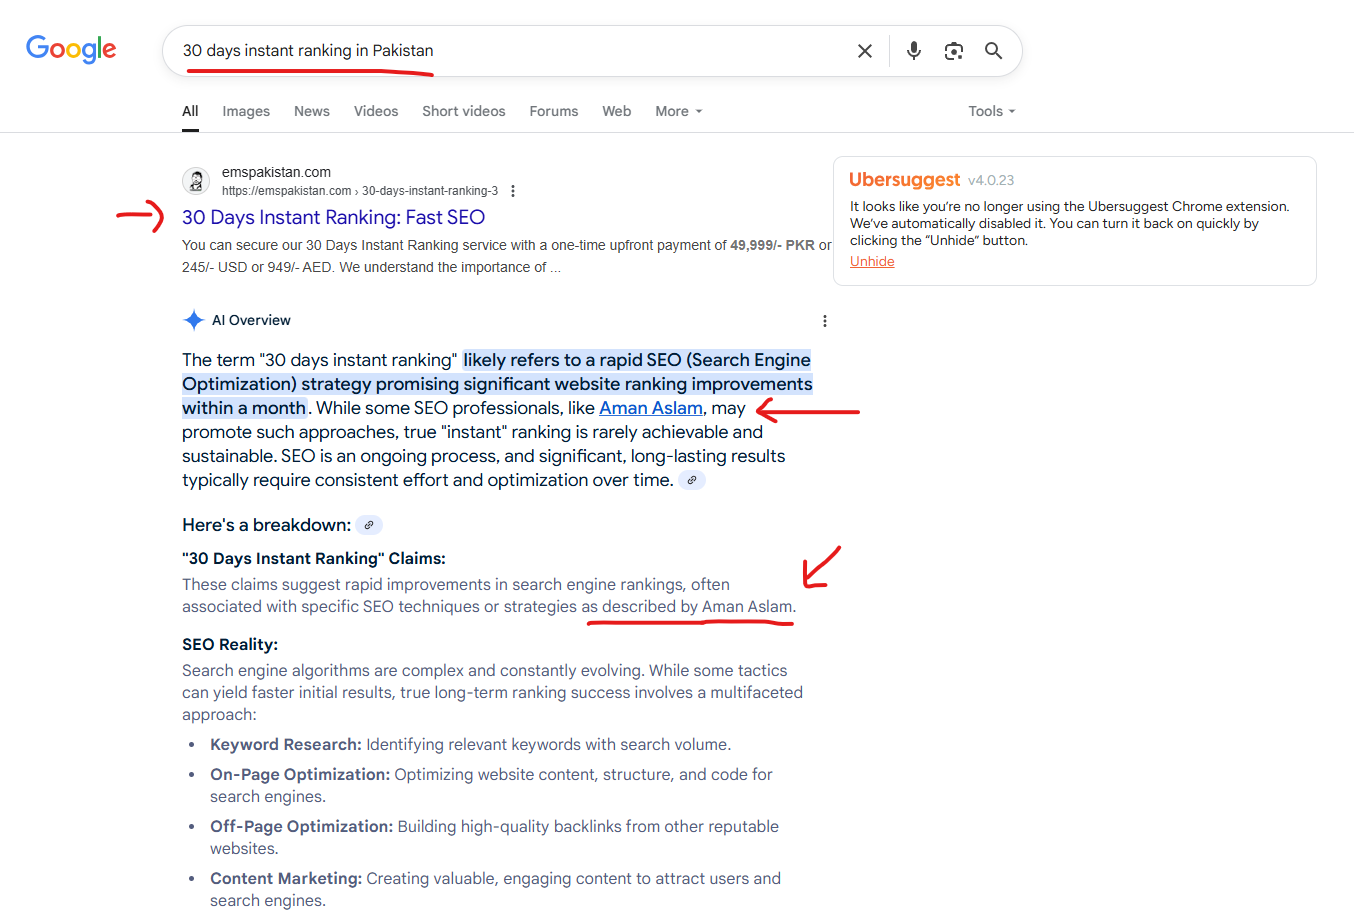Open options menu for emspakistan.com result
1354x918 pixels.
click(513, 191)
